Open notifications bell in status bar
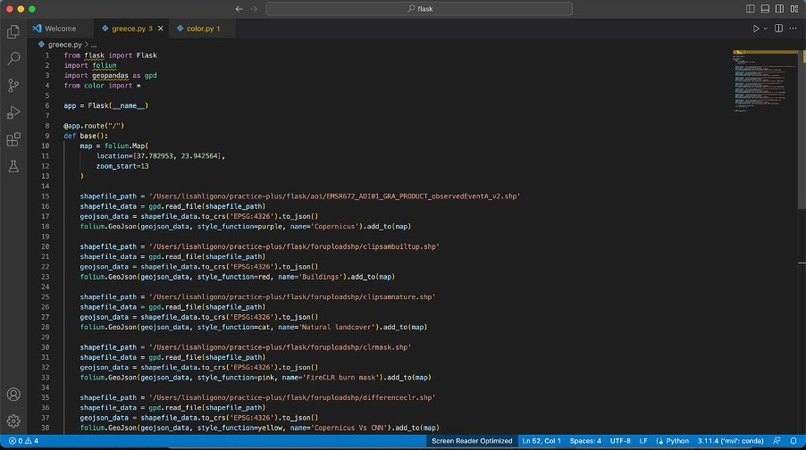806x450 pixels. click(794, 441)
